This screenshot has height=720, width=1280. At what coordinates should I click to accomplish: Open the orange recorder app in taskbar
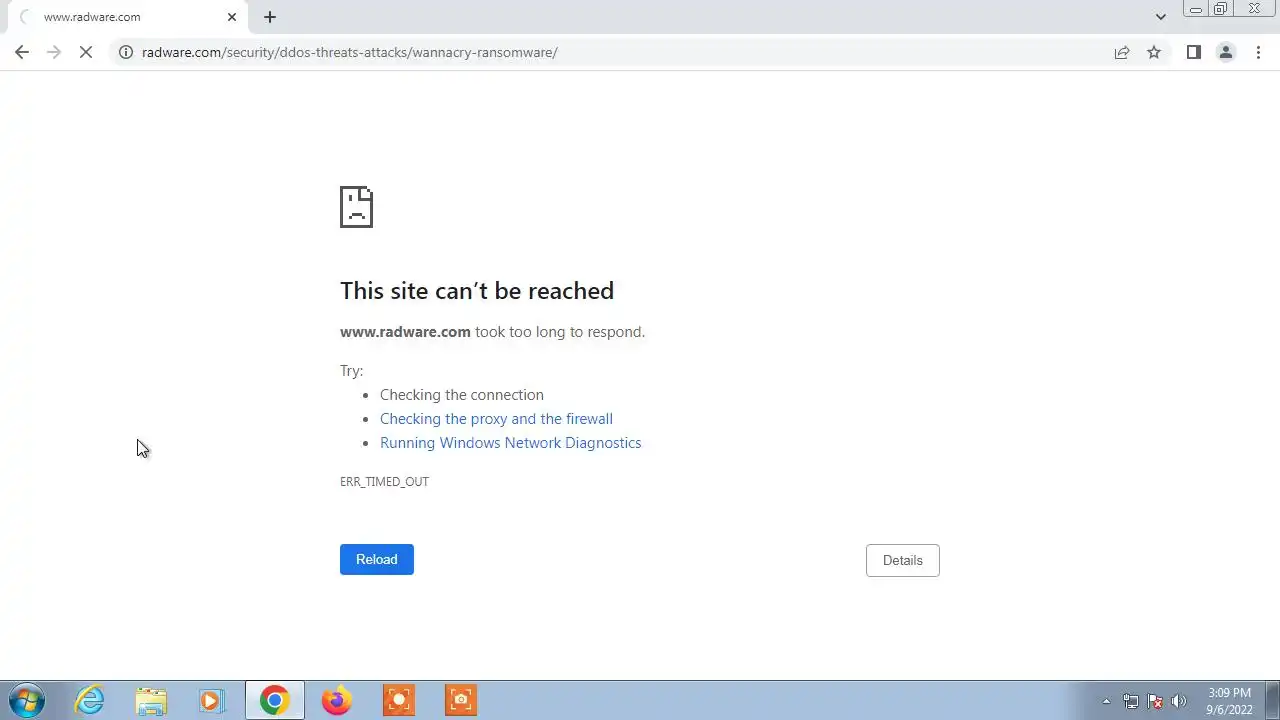click(x=399, y=700)
